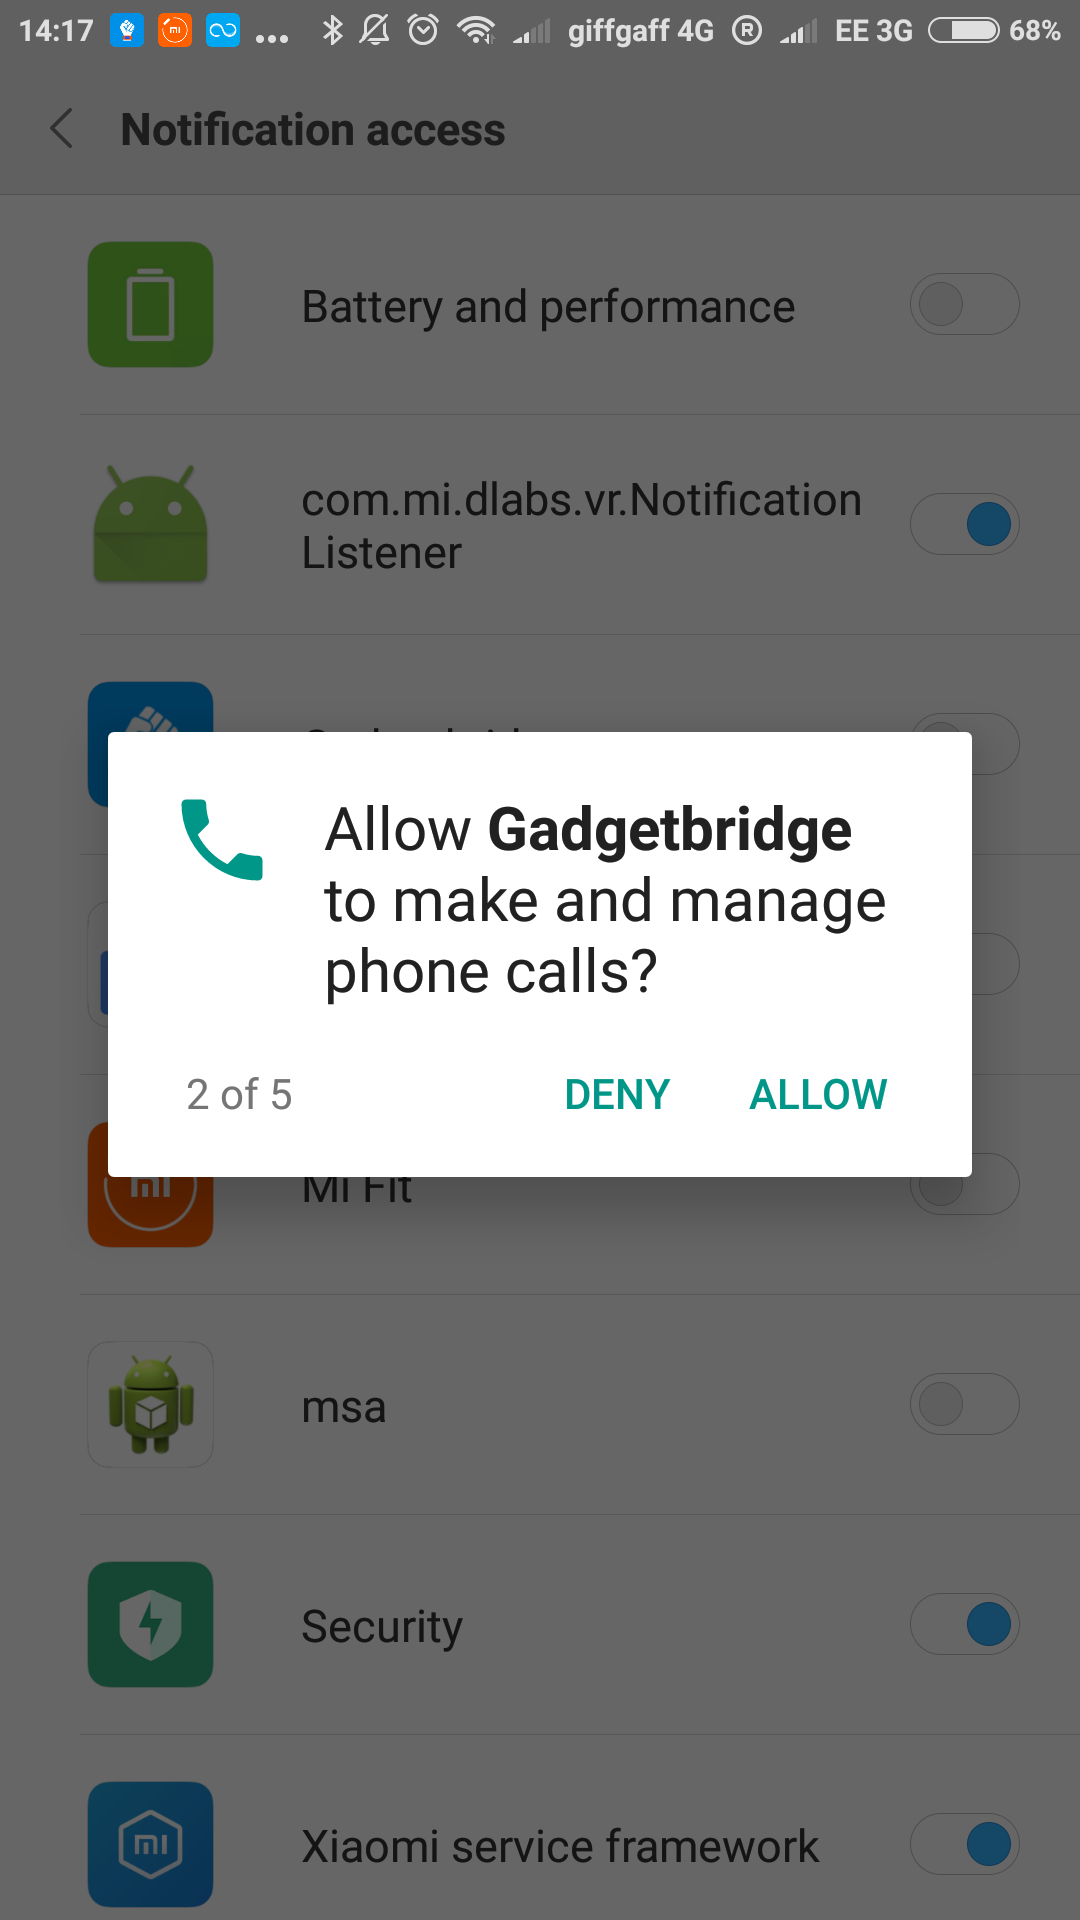Disable the com.mi.dlabs.vr.NotificationListener switch
The height and width of the screenshot is (1920, 1080).
point(964,524)
